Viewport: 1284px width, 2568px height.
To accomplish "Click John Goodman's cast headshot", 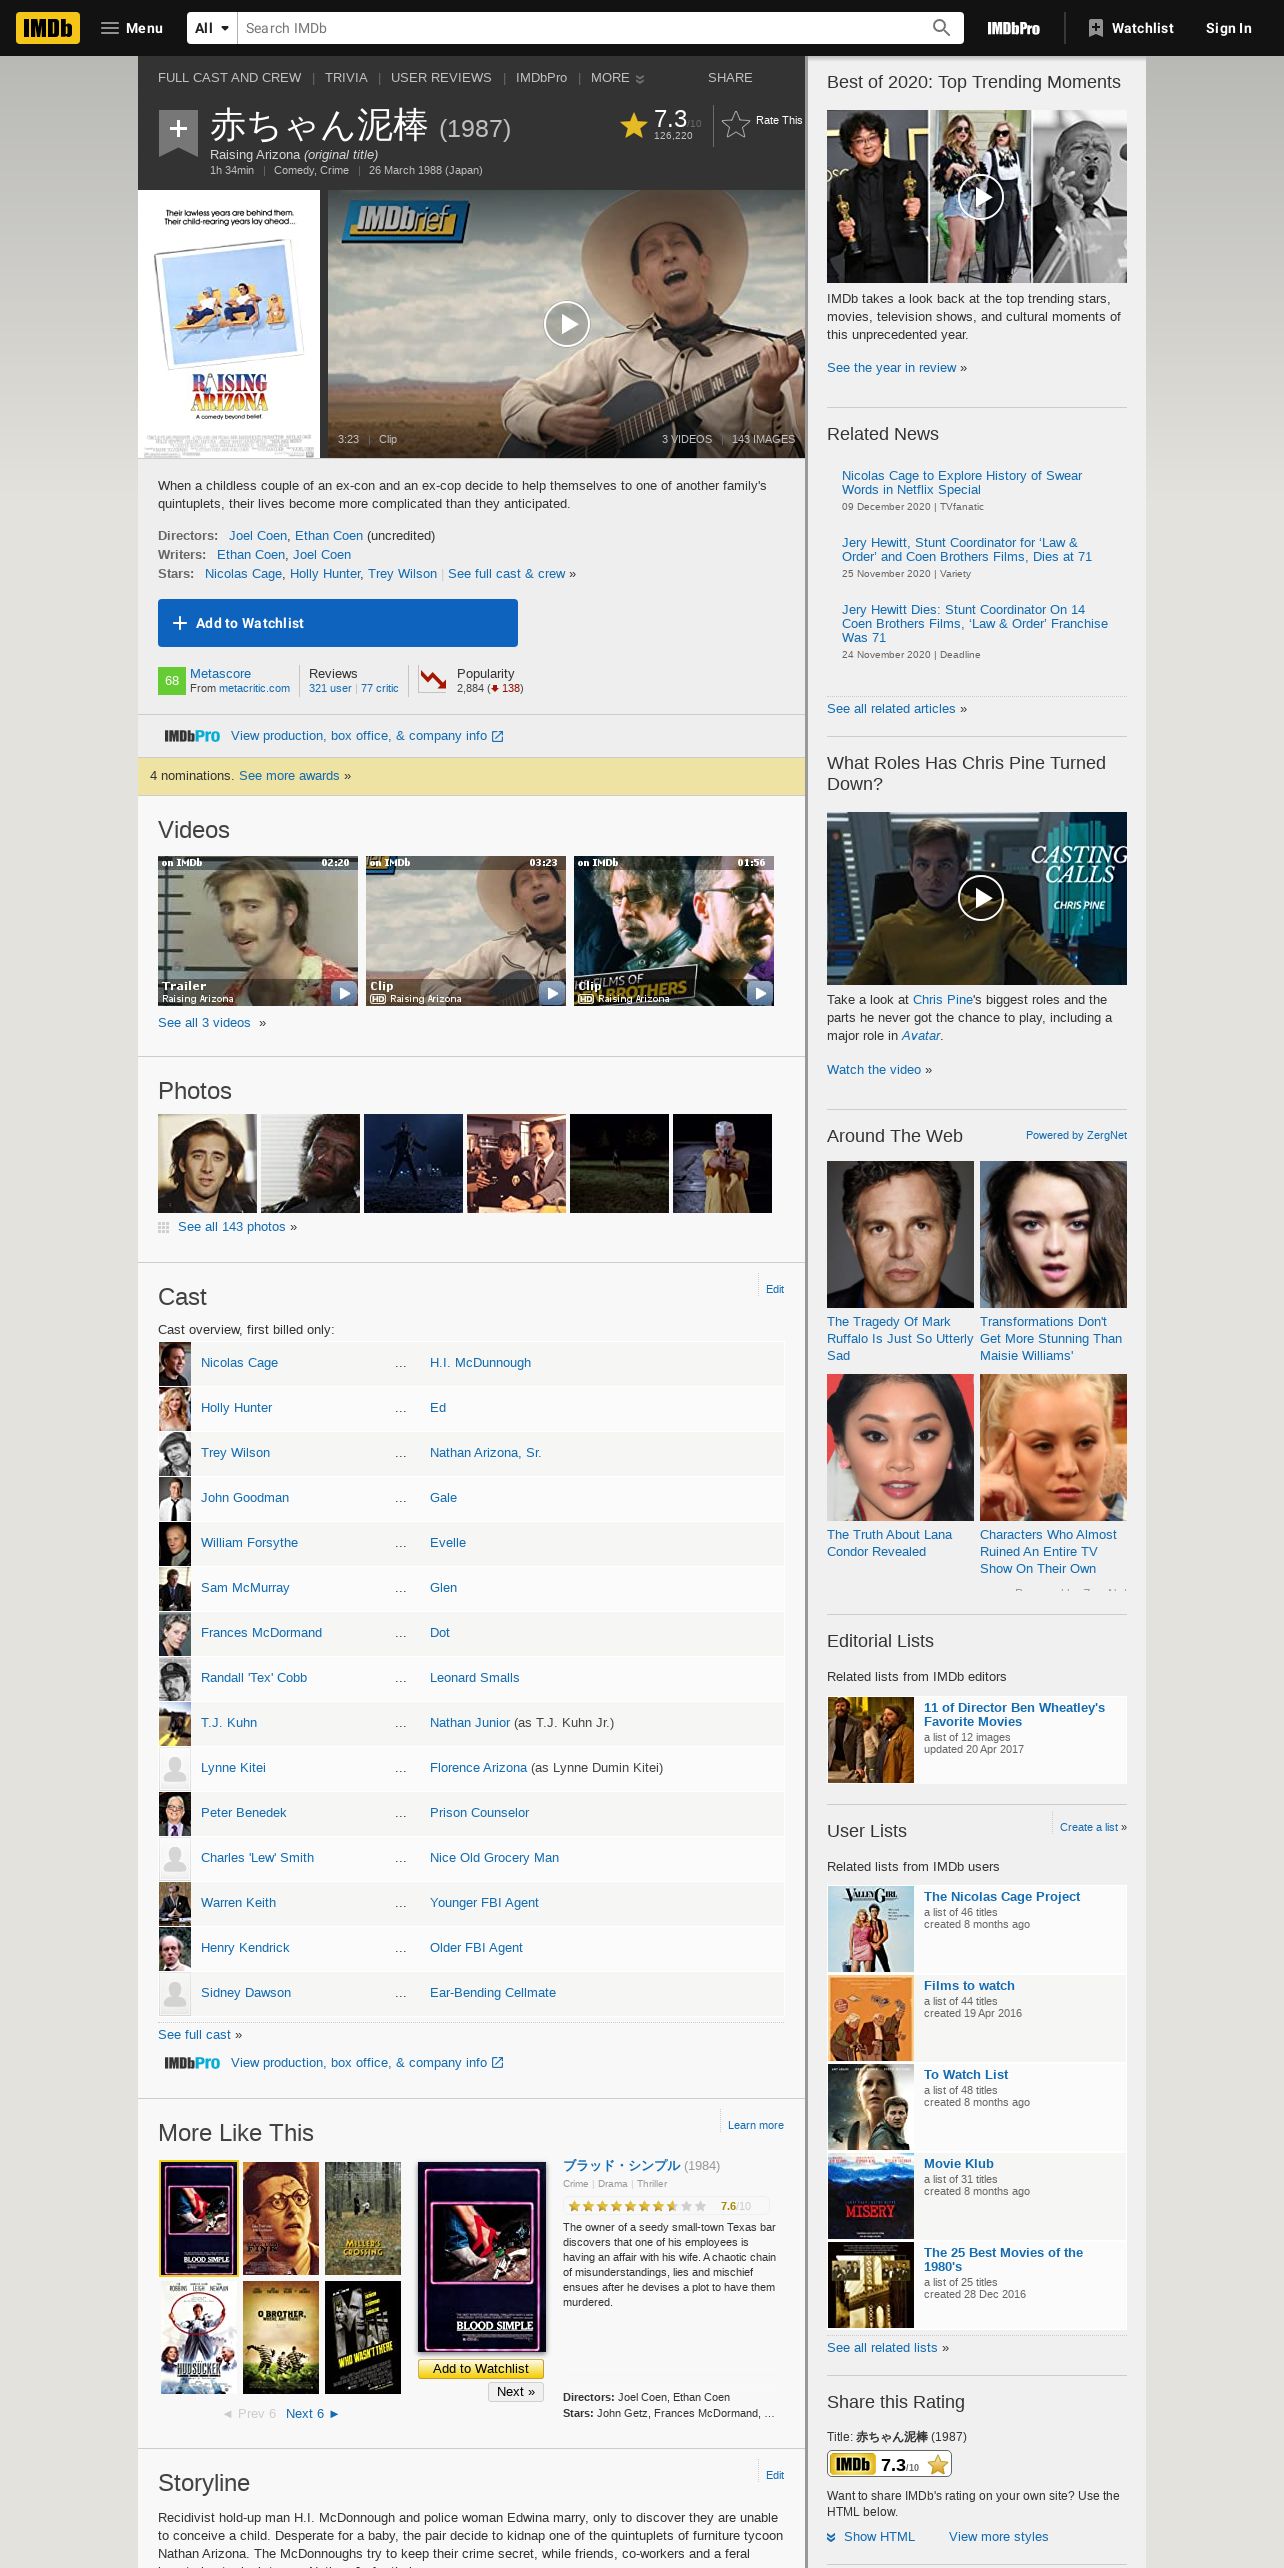I will 175,1498.
